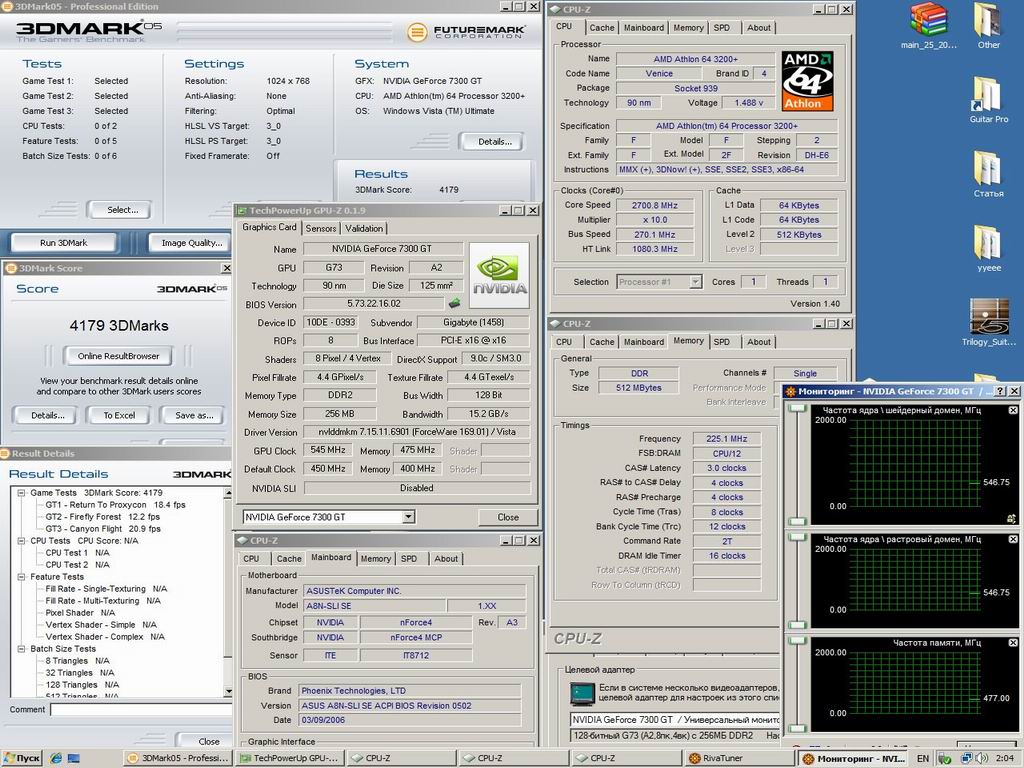Switch to the Sensors tab in GPU-Z
The width and height of the screenshot is (1024, 768).
321,228
